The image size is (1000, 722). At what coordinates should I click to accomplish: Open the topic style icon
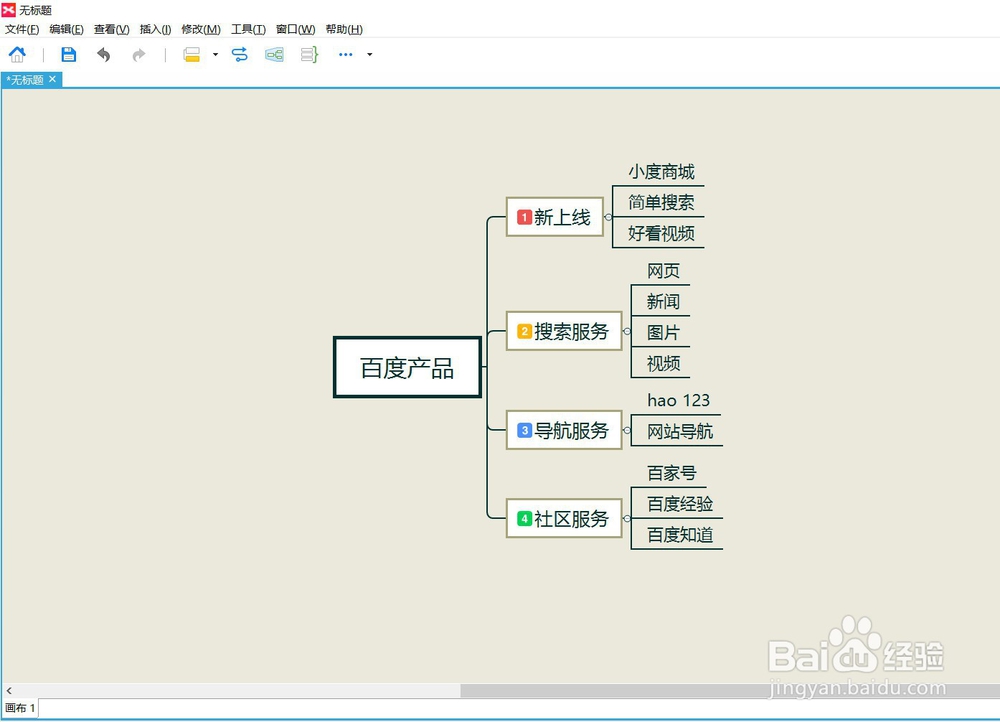190,54
